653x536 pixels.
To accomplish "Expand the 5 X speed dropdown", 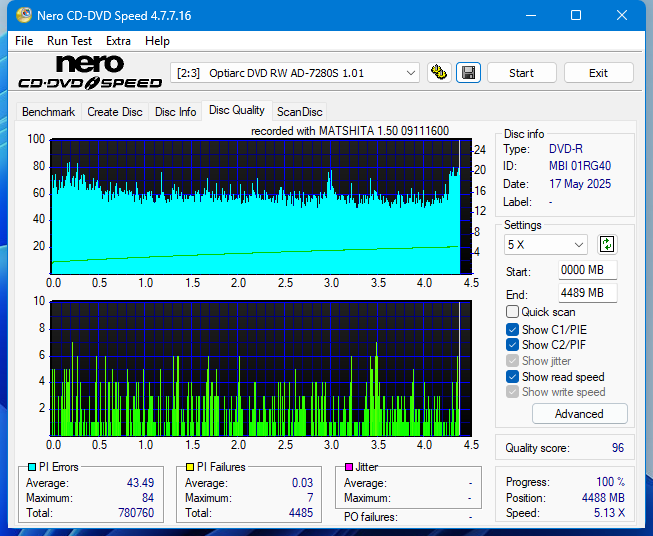I will coord(546,245).
